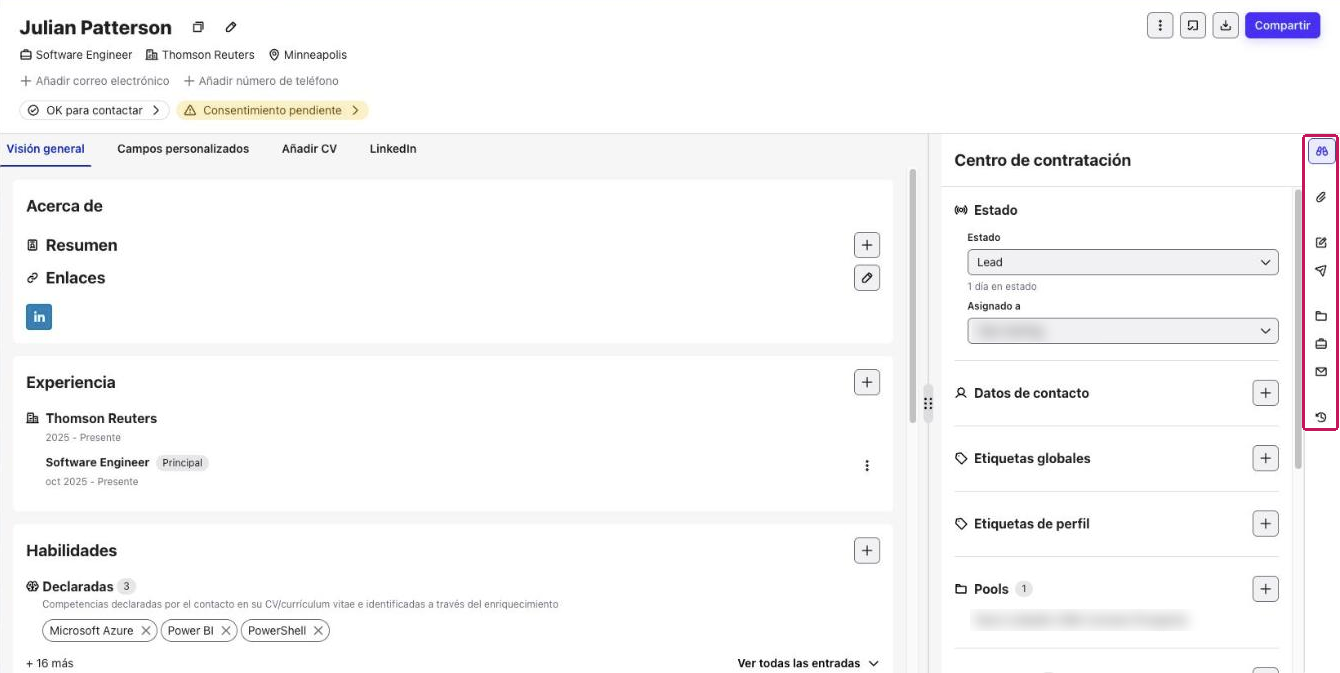Screen dimensions: 1340x673
Task: Edit Enlaces with the pencil button
Action: point(867,278)
